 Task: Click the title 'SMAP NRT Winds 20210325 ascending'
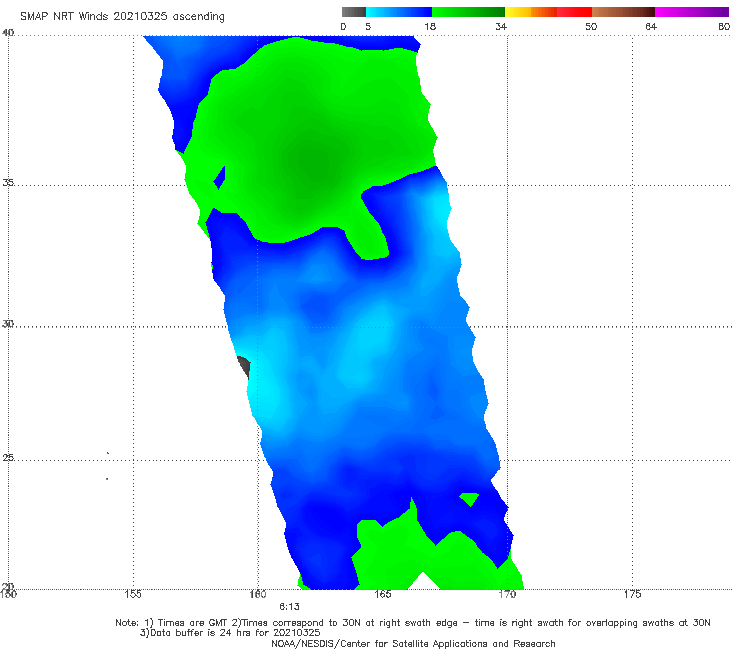click(122, 16)
